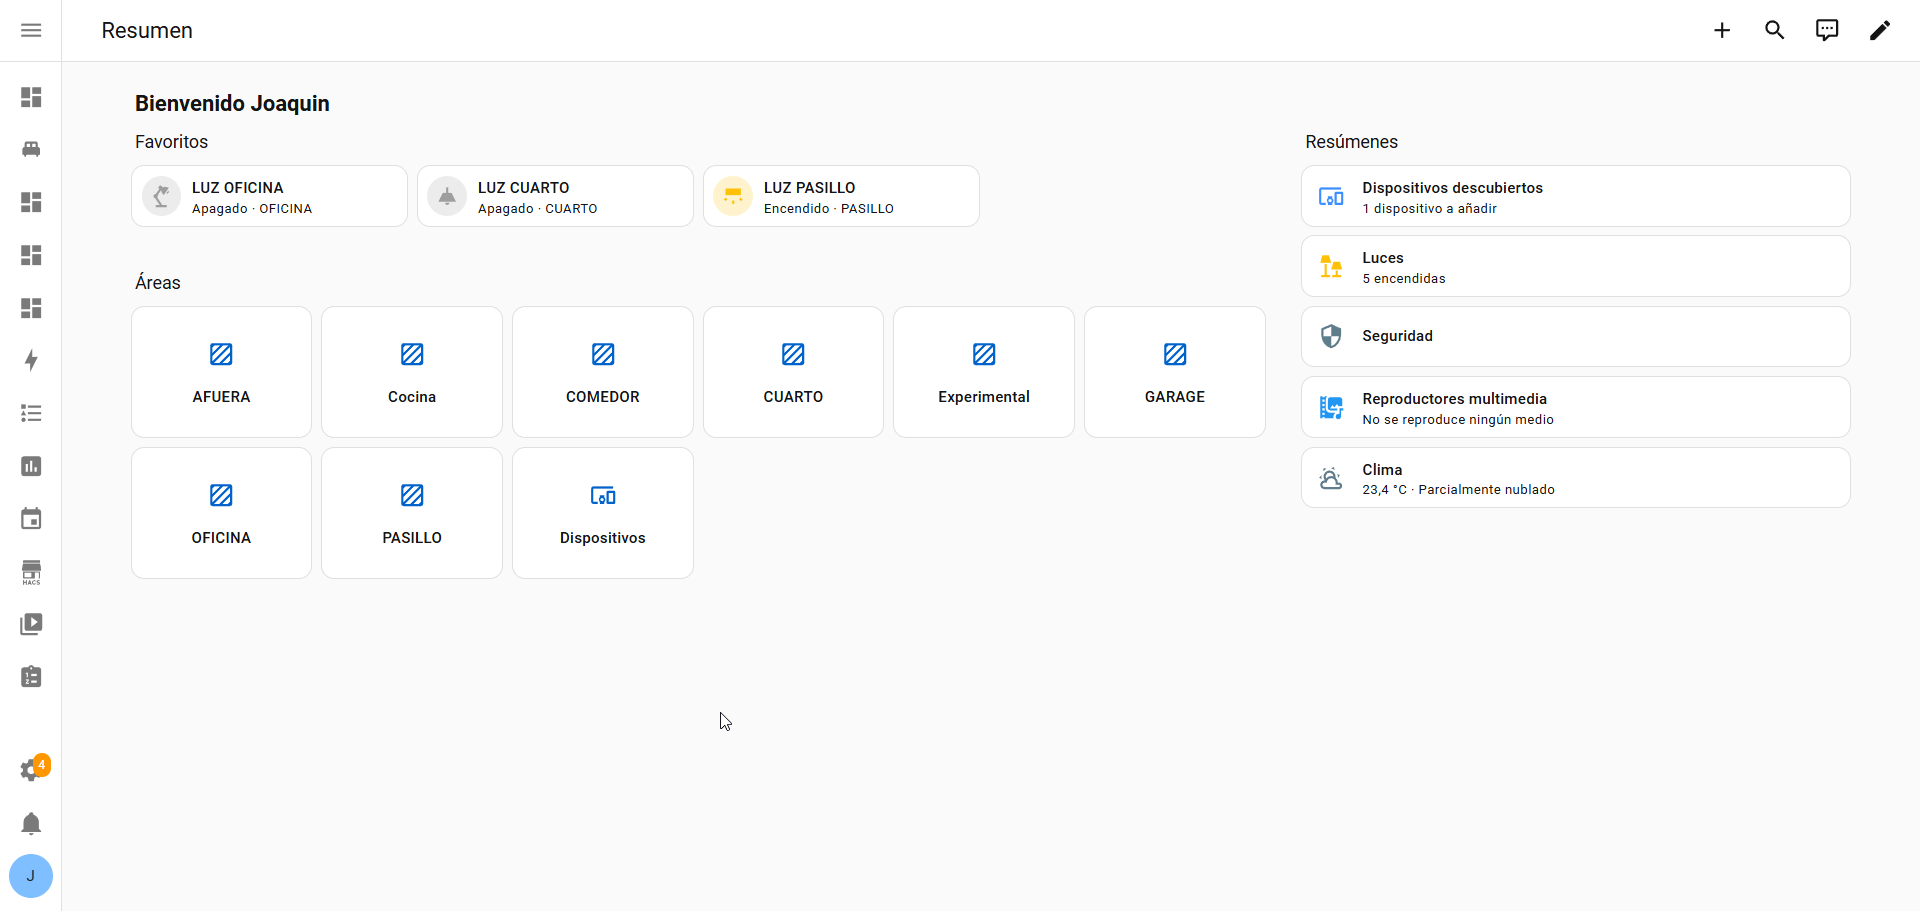The width and height of the screenshot is (1920, 911).
Task: Toggle the LUZ OFICINA light icon
Action: point(161,196)
